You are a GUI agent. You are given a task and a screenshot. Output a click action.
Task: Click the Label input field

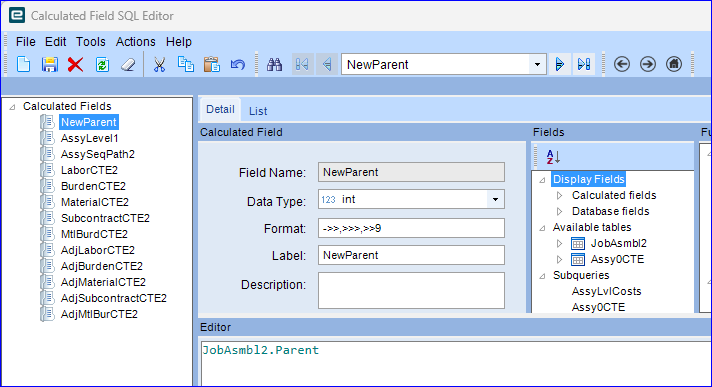click(411, 255)
